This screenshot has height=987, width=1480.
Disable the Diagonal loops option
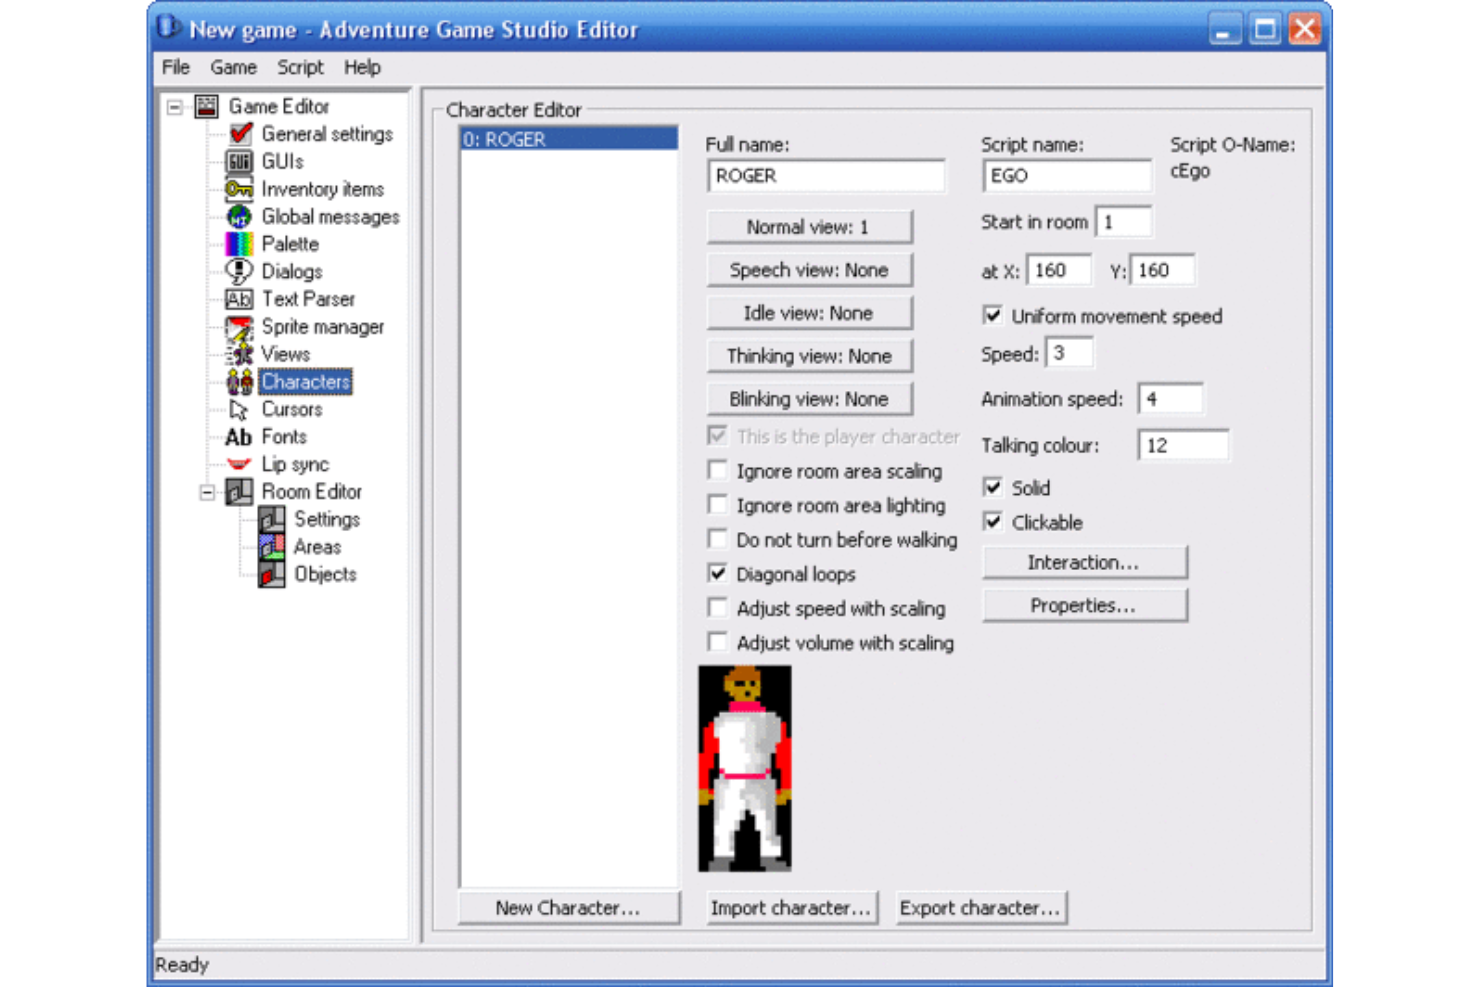point(717,573)
